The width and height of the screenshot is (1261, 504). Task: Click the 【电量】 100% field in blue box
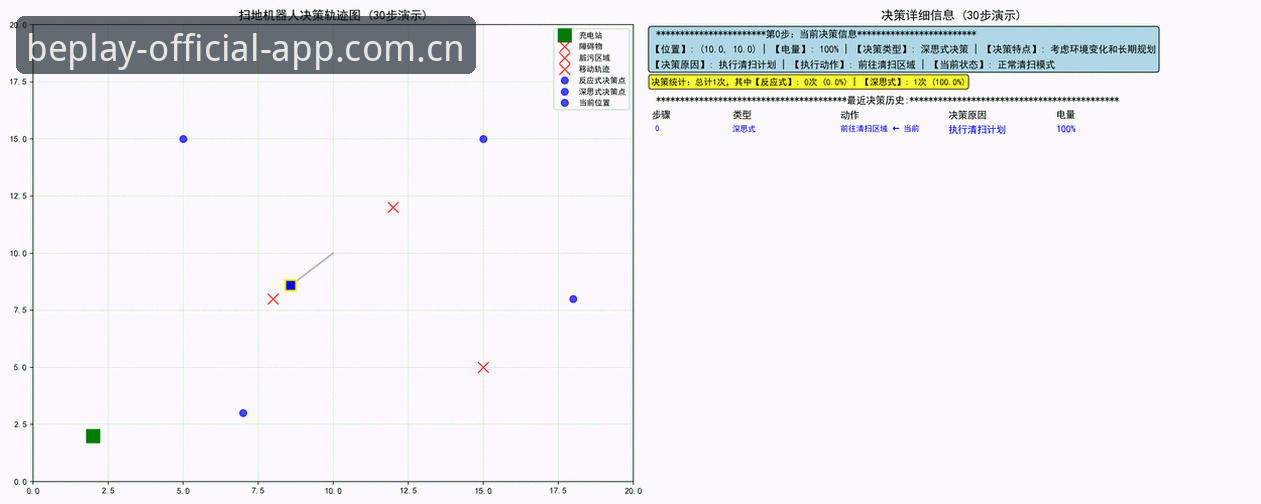point(806,49)
